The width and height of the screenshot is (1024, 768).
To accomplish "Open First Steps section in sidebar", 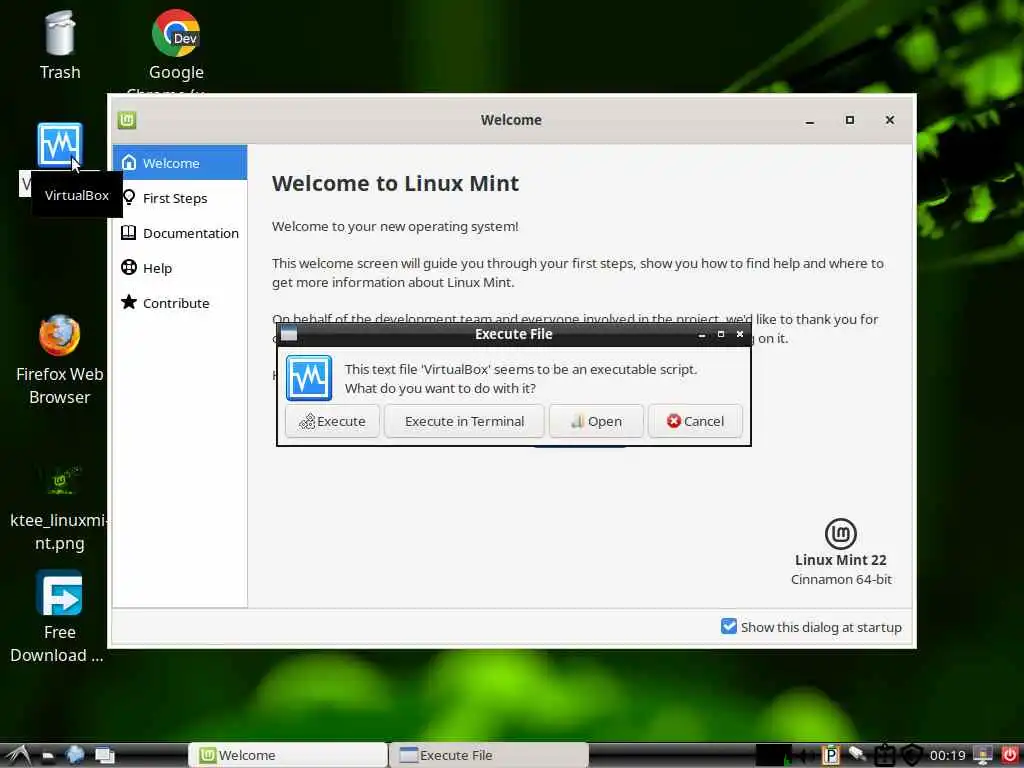I will click(180, 198).
